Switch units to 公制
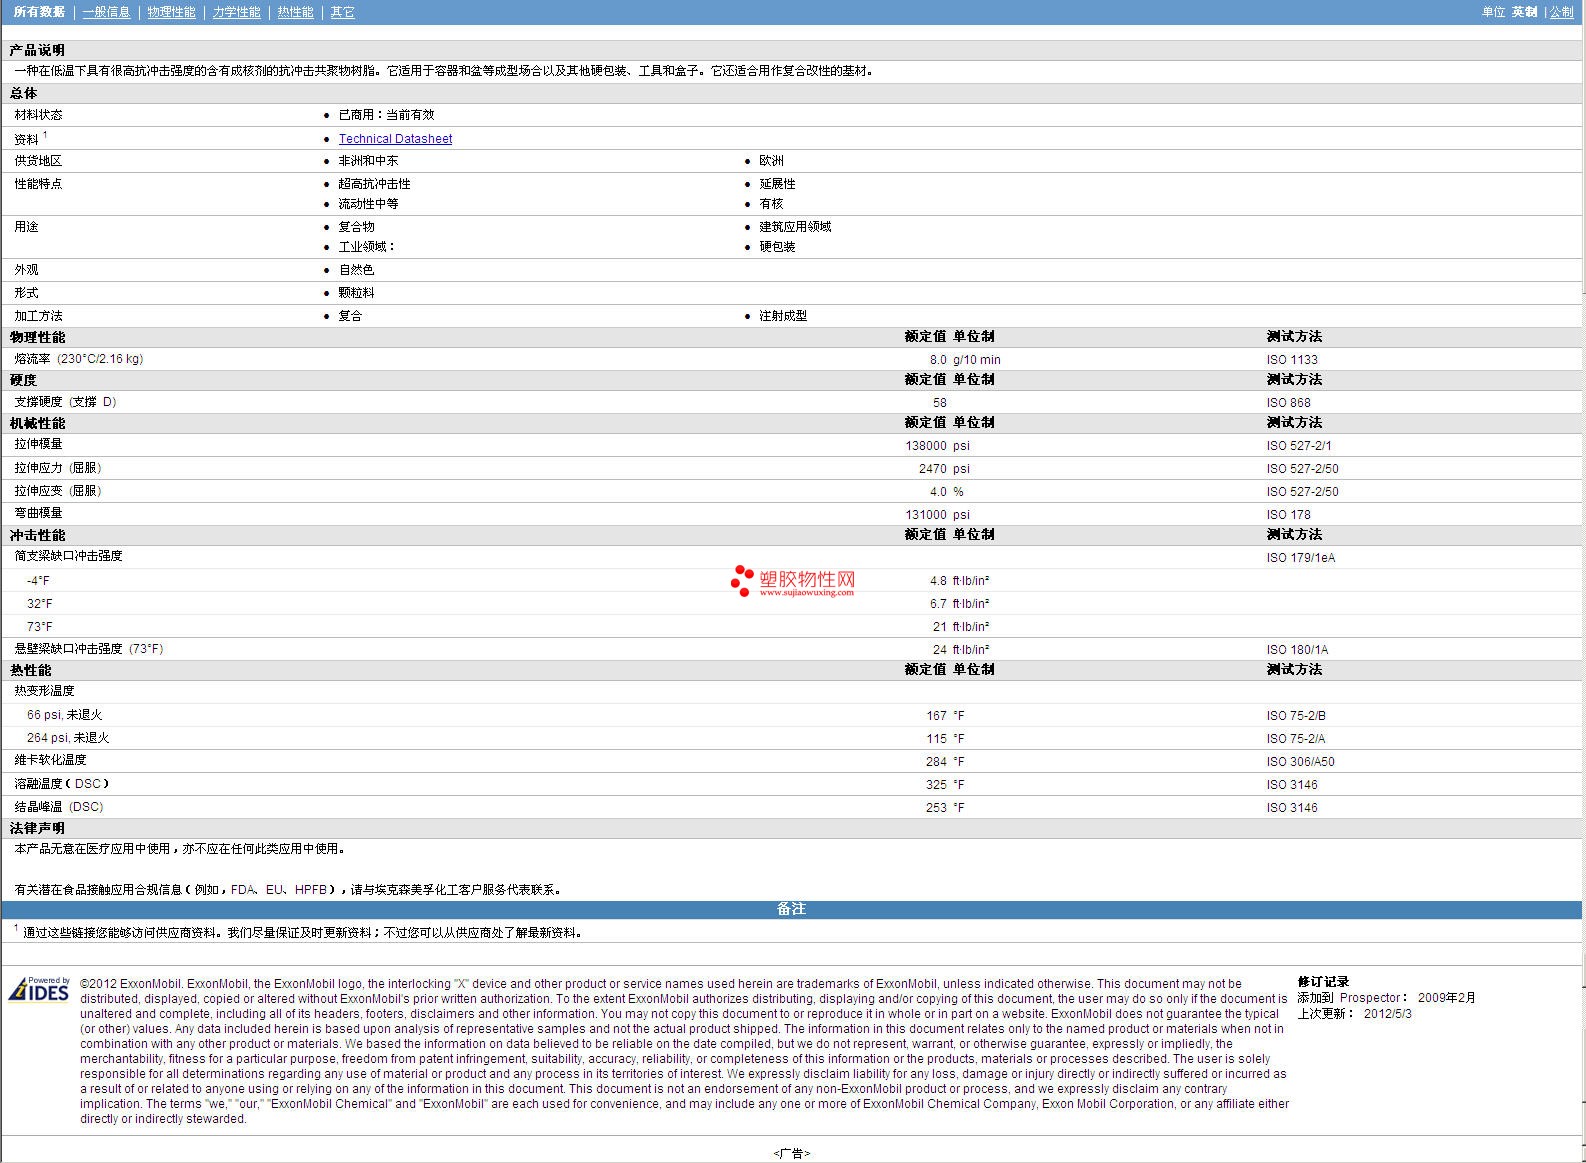Screen dimensions: 1586x1163 [1561, 12]
